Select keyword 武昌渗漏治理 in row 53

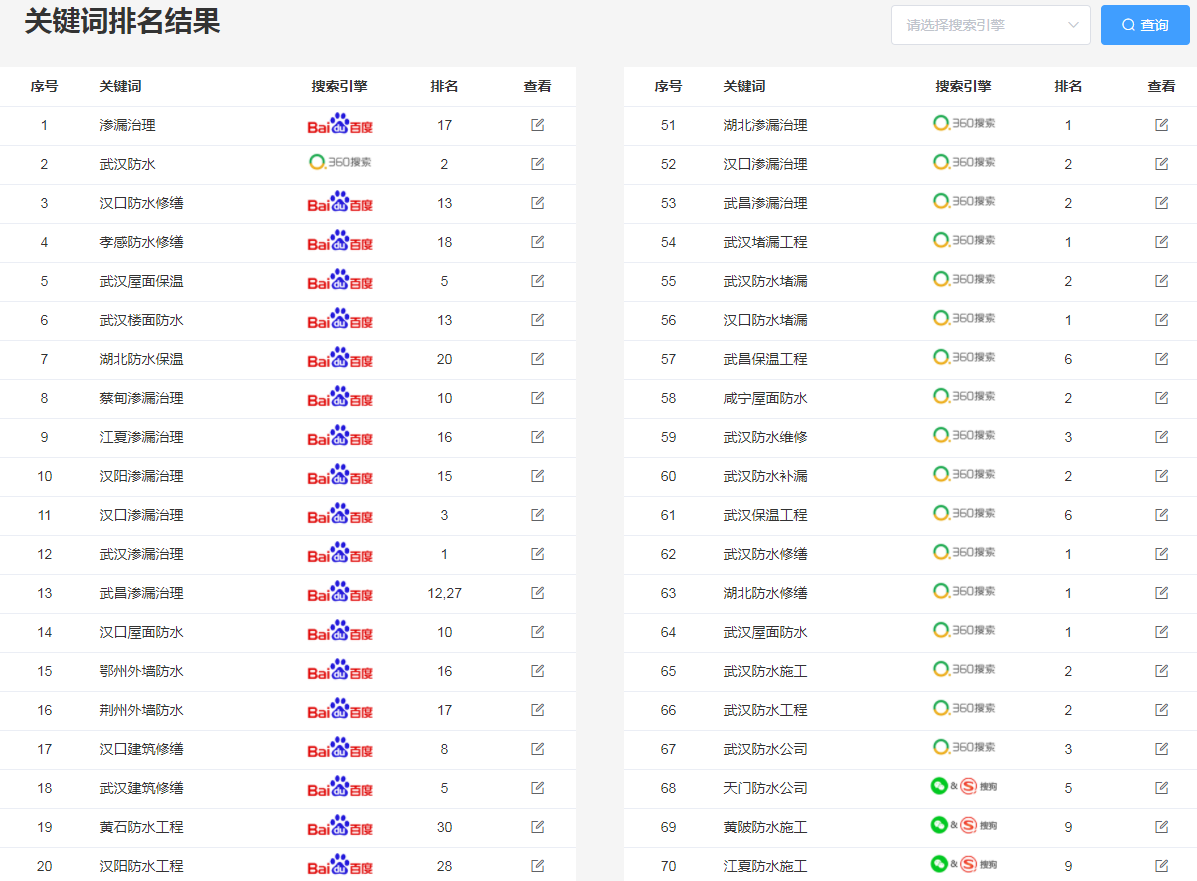pos(765,203)
